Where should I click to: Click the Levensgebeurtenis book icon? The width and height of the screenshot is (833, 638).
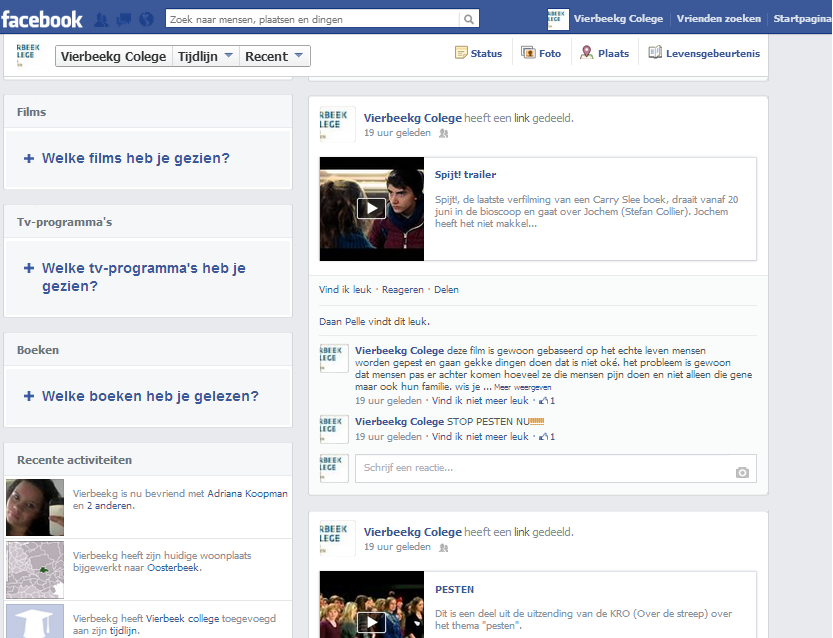coord(655,52)
